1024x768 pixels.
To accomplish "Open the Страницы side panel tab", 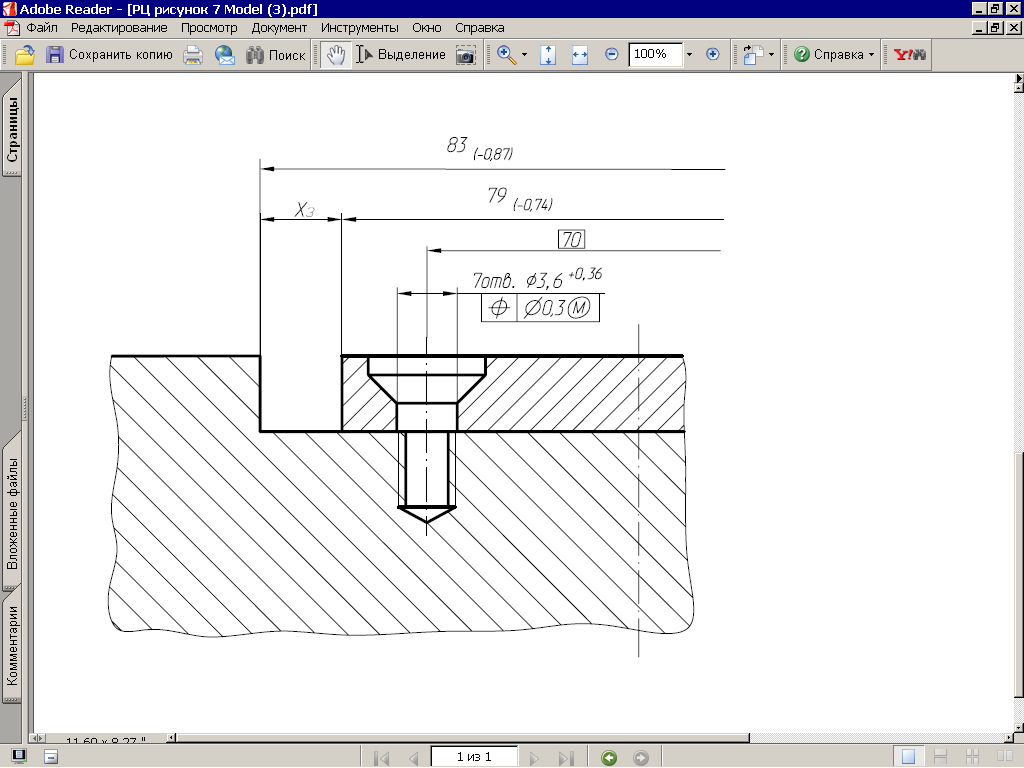I will click(12, 129).
